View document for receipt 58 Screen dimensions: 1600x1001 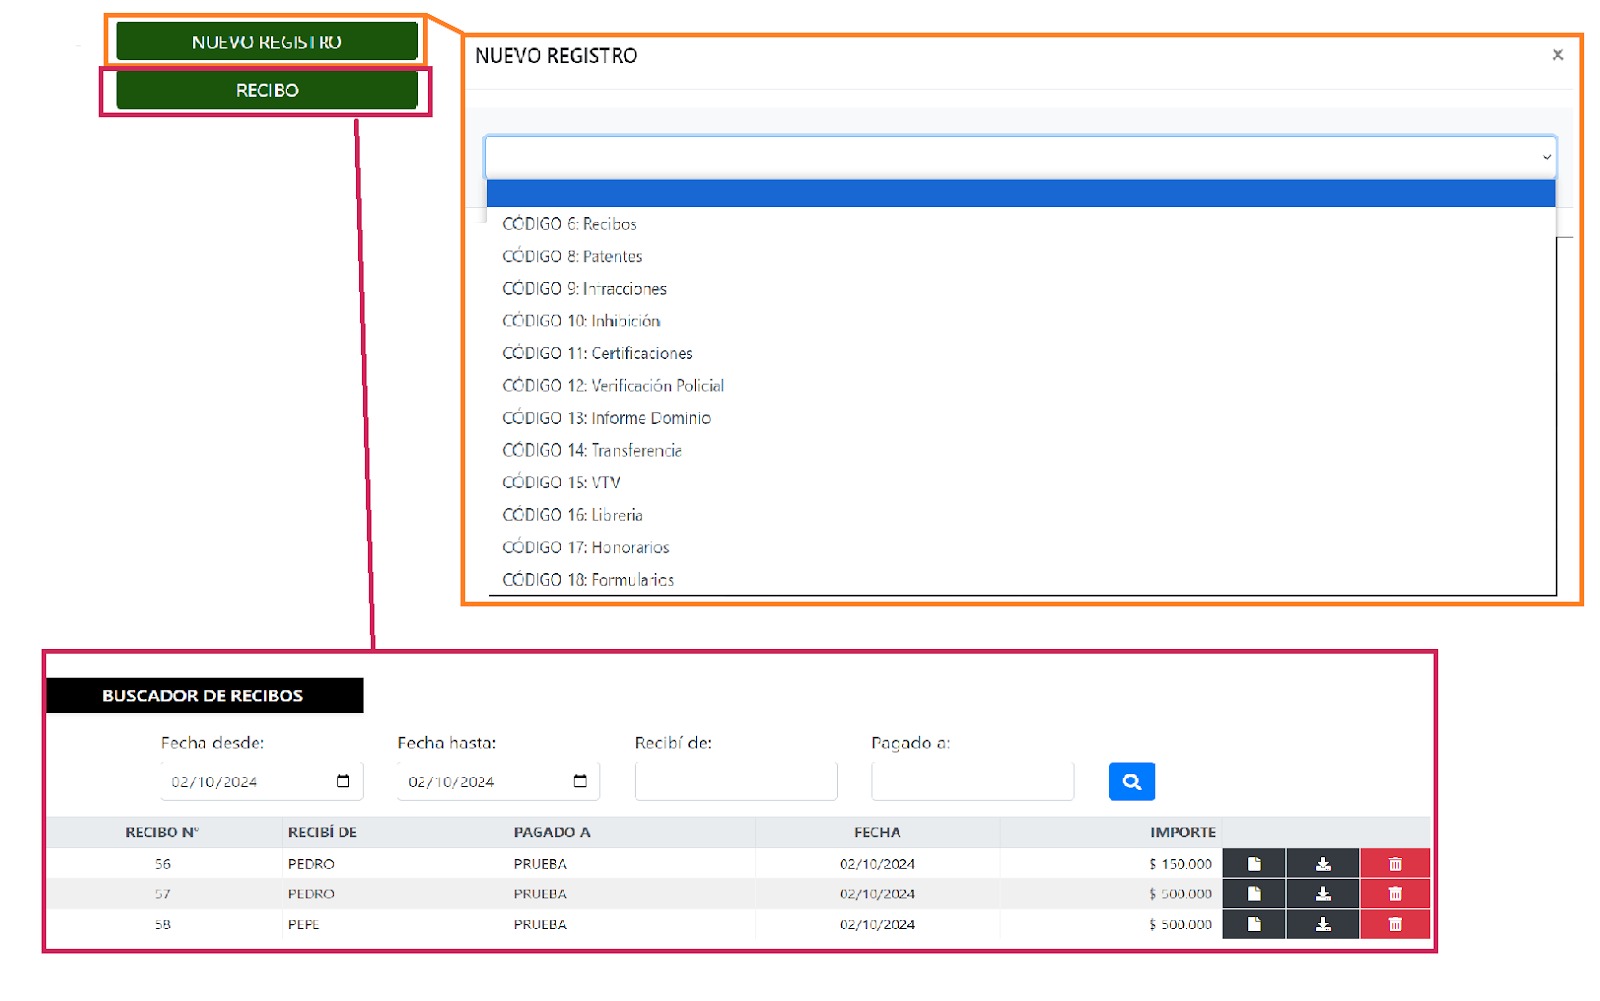[1254, 924]
